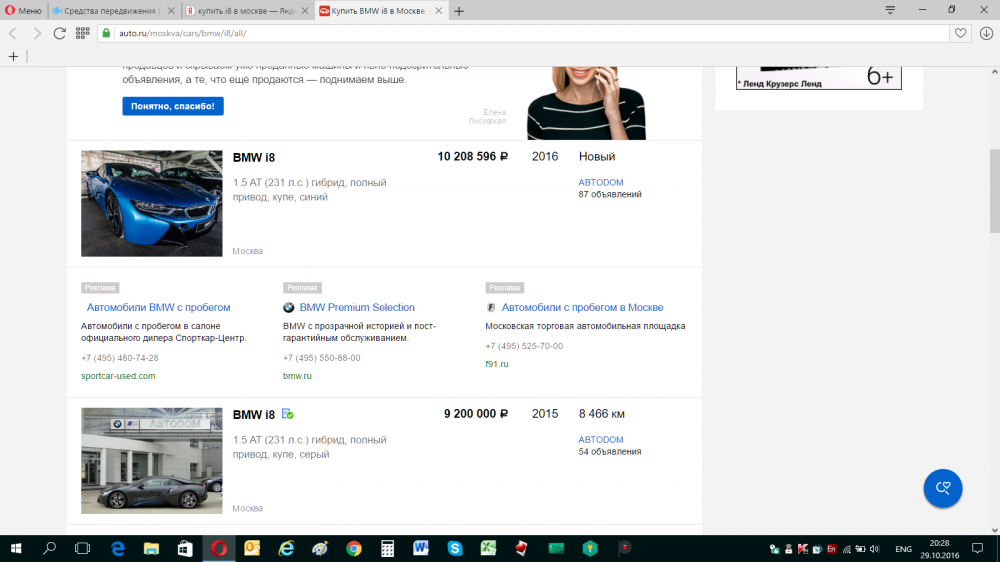Open the 'BMW Premium Selection' ad link
This screenshot has width=1000, height=562.
point(356,308)
